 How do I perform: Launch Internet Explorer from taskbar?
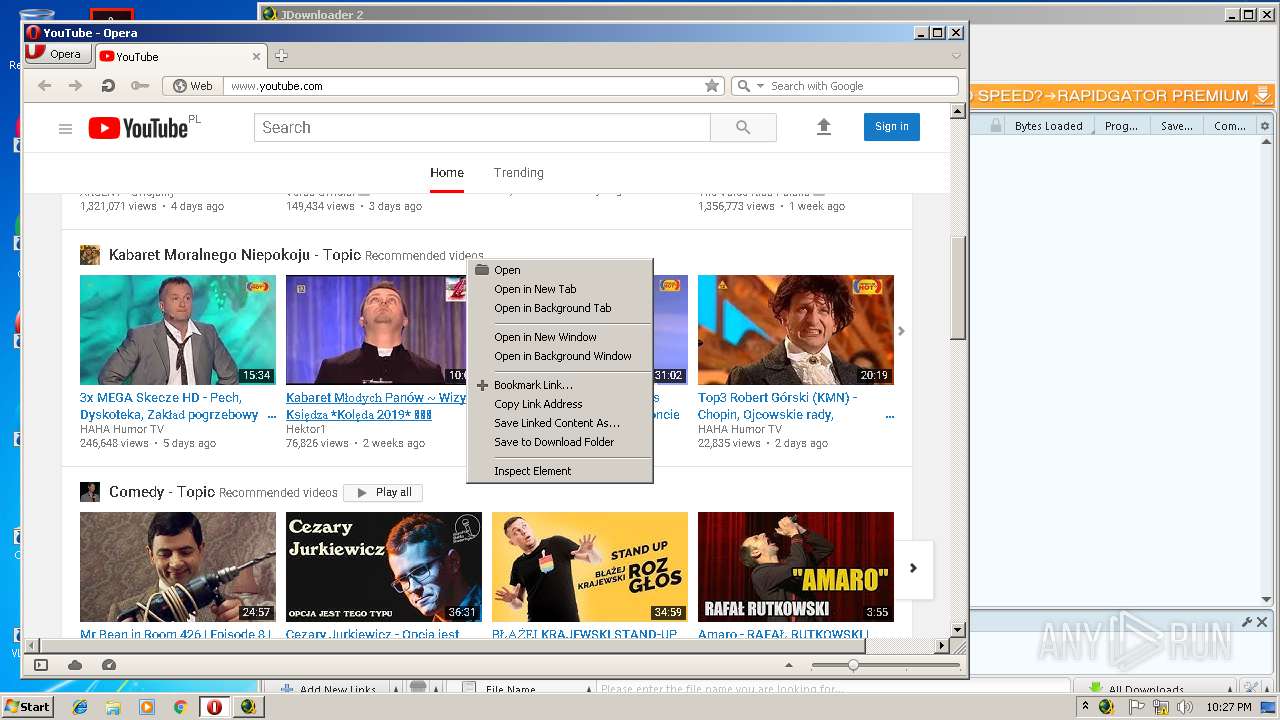pyautogui.click(x=80, y=707)
